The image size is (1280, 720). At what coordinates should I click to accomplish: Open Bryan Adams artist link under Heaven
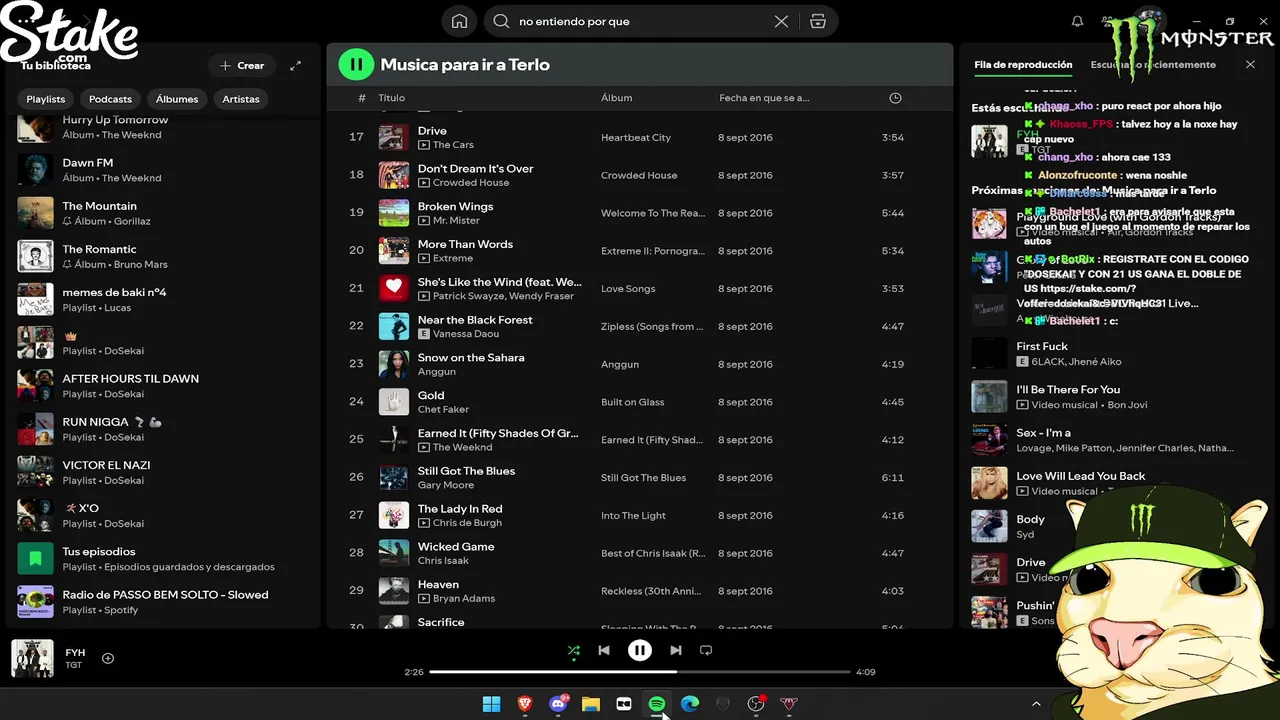point(464,598)
